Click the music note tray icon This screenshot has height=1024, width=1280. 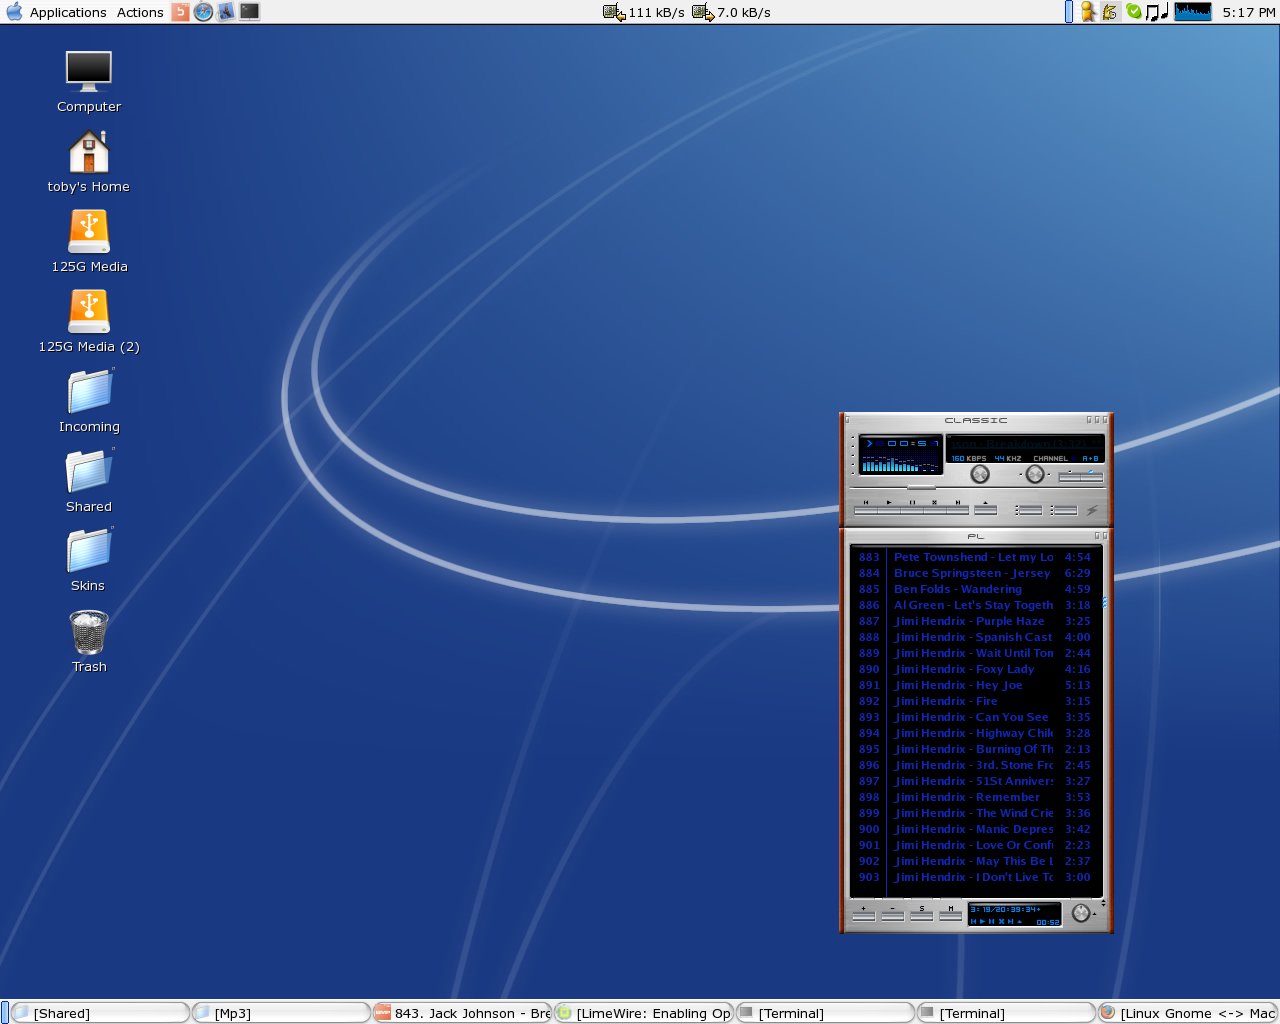(x=1157, y=12)
